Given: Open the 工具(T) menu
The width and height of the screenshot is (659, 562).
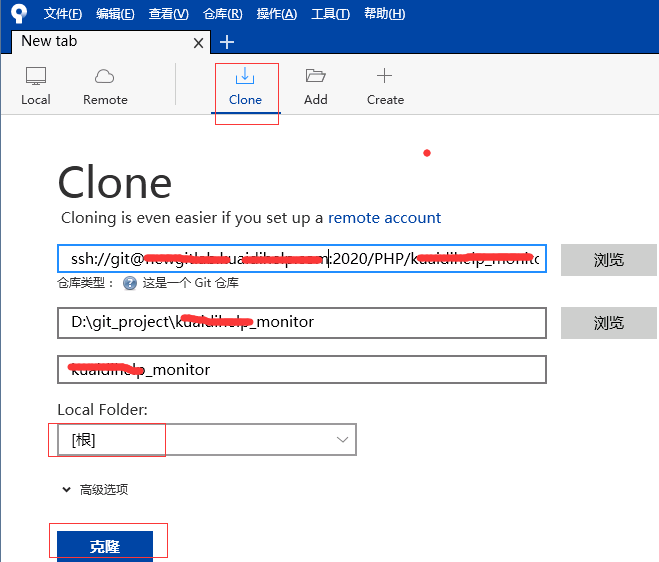Looking at the screenshot, I should point(330,14).
